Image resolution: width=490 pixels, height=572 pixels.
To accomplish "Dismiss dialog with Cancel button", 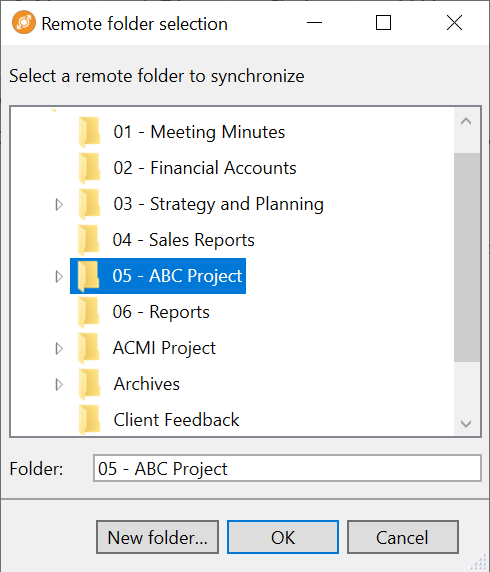I will (x=402, y=537).
